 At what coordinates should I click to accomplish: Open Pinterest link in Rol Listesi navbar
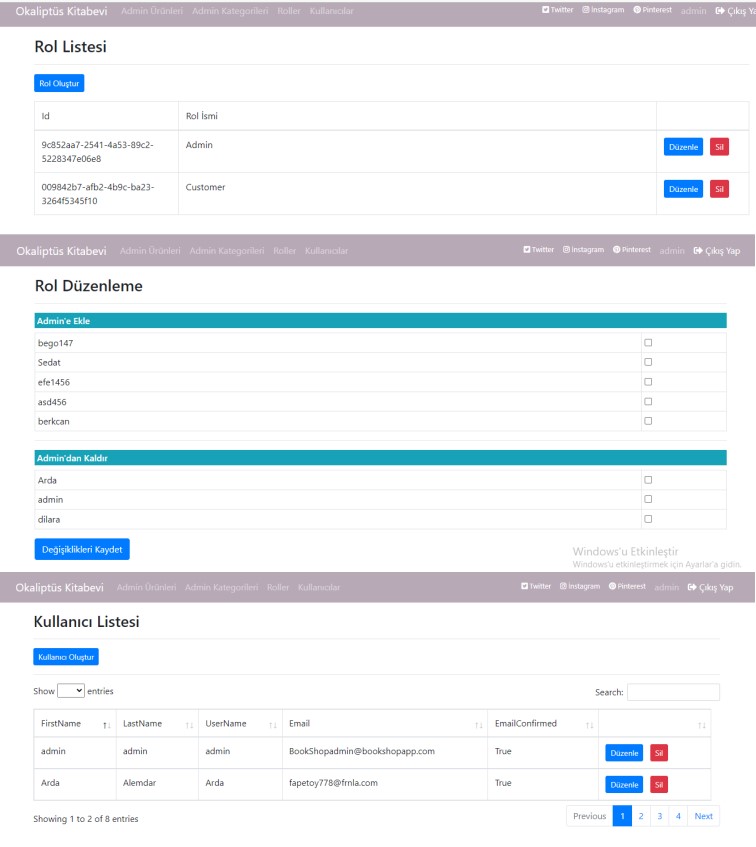coord(652,10)
